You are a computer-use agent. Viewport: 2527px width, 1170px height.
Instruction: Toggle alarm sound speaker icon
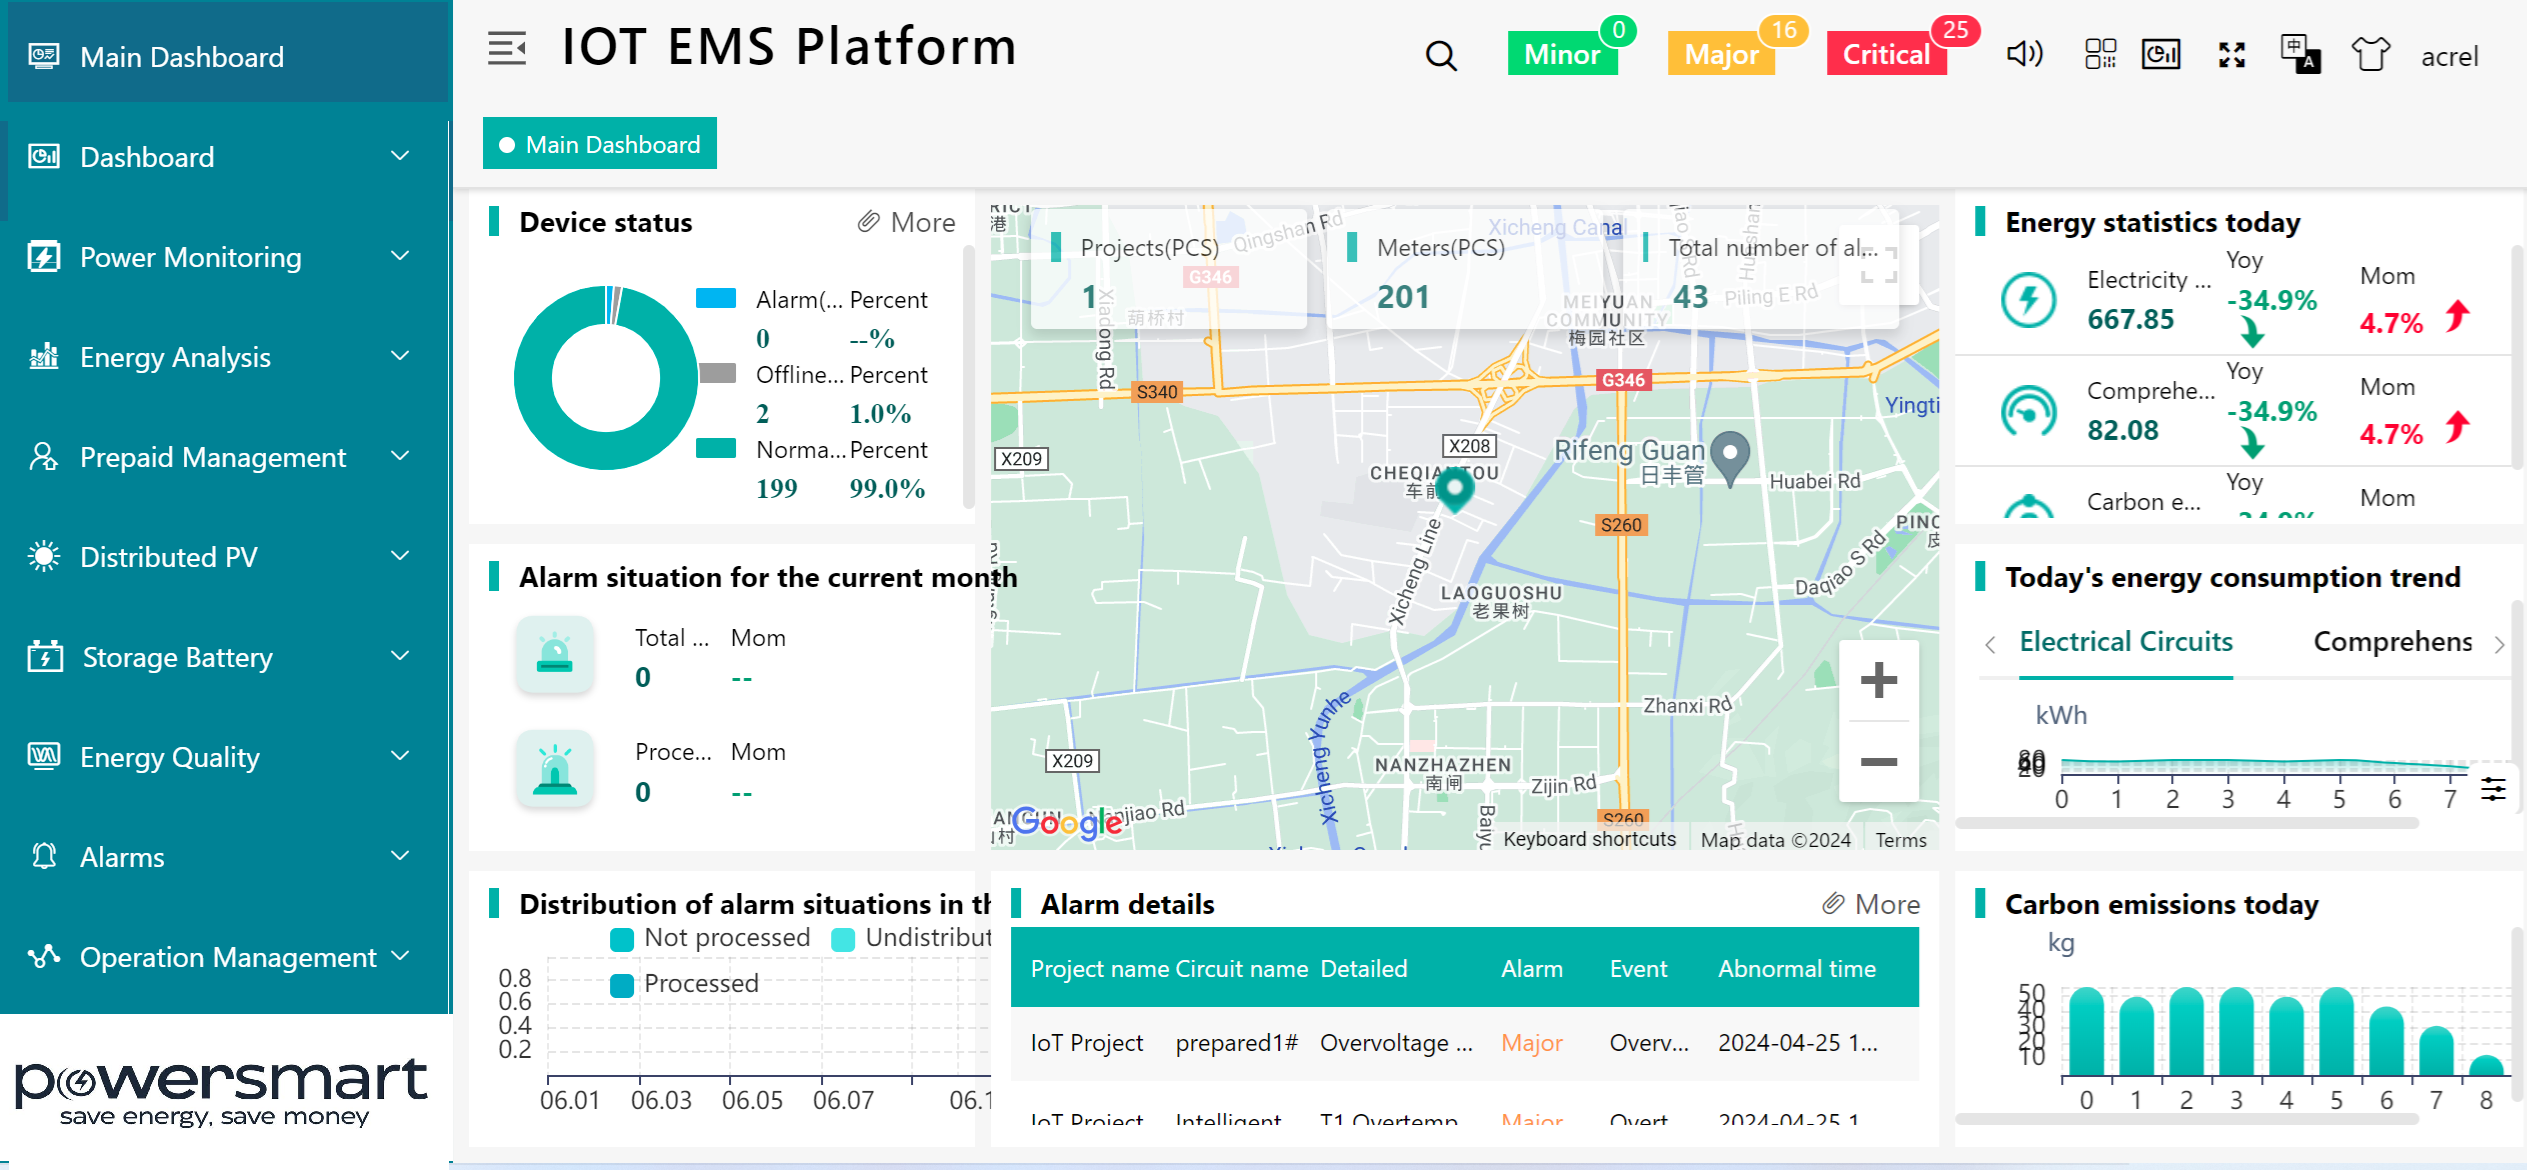[x=2025, y=53]
